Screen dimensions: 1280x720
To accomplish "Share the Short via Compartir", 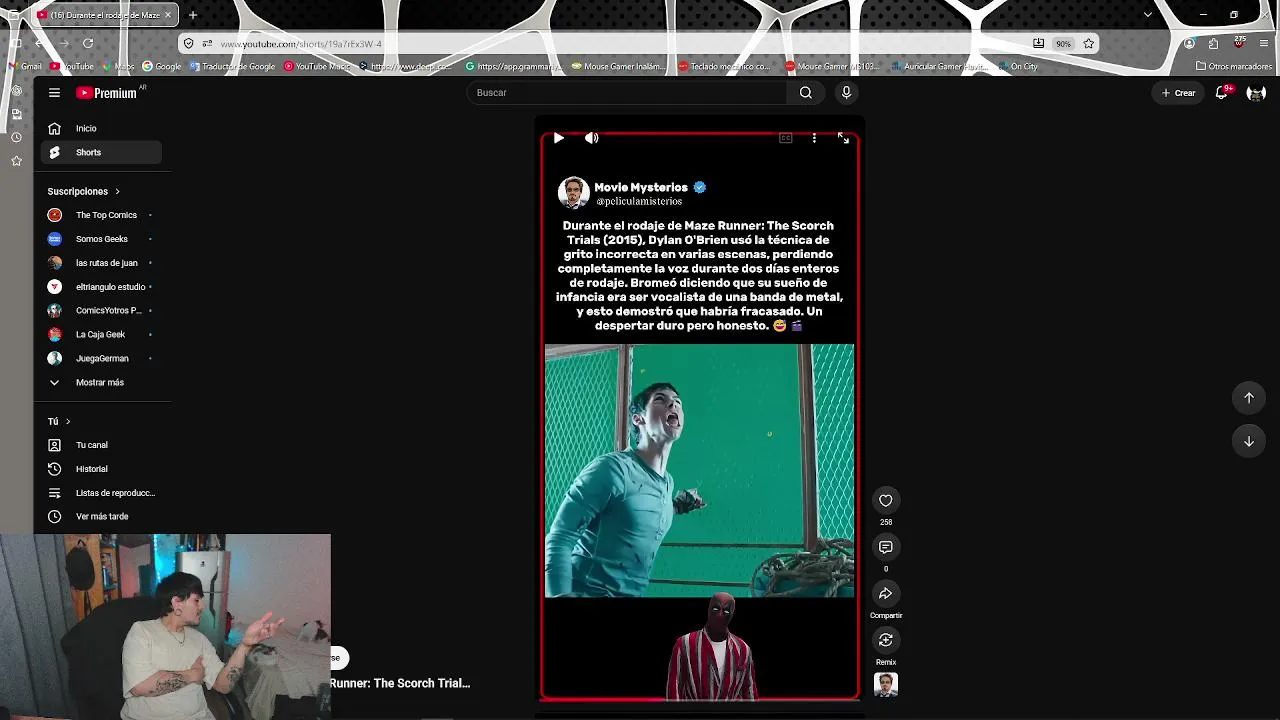I will [885, 594].
